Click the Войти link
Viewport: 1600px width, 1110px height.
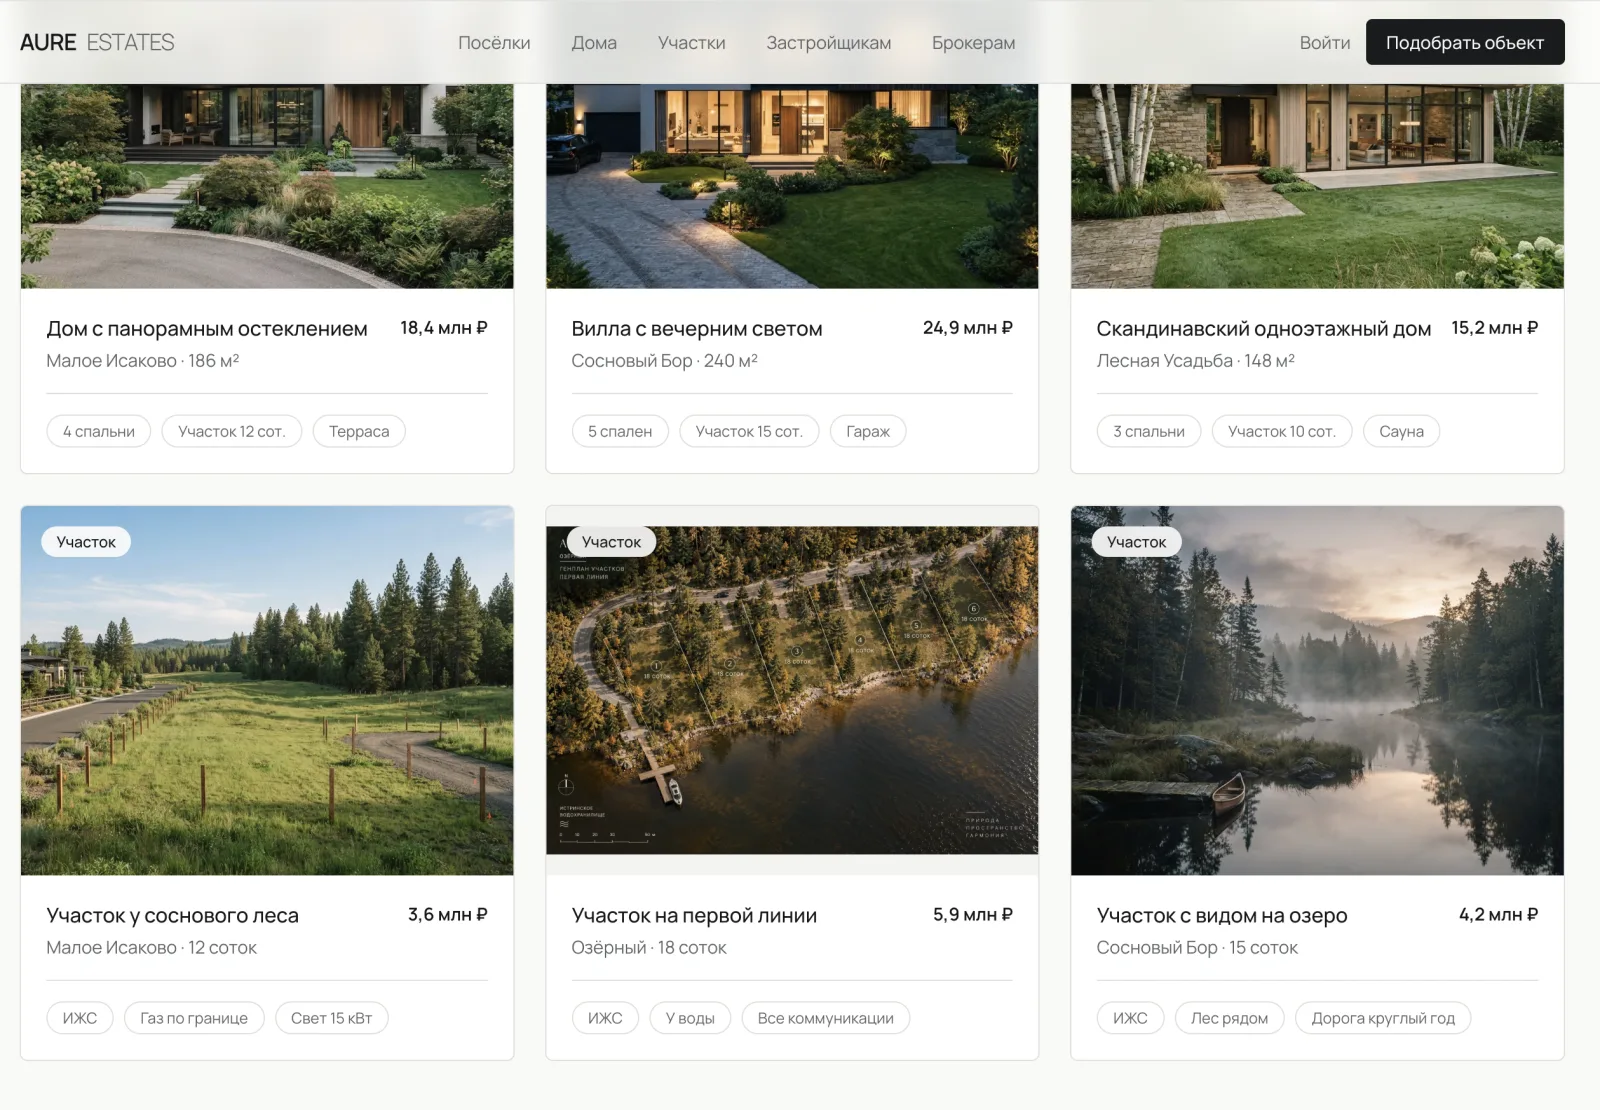click(1325, 43)
